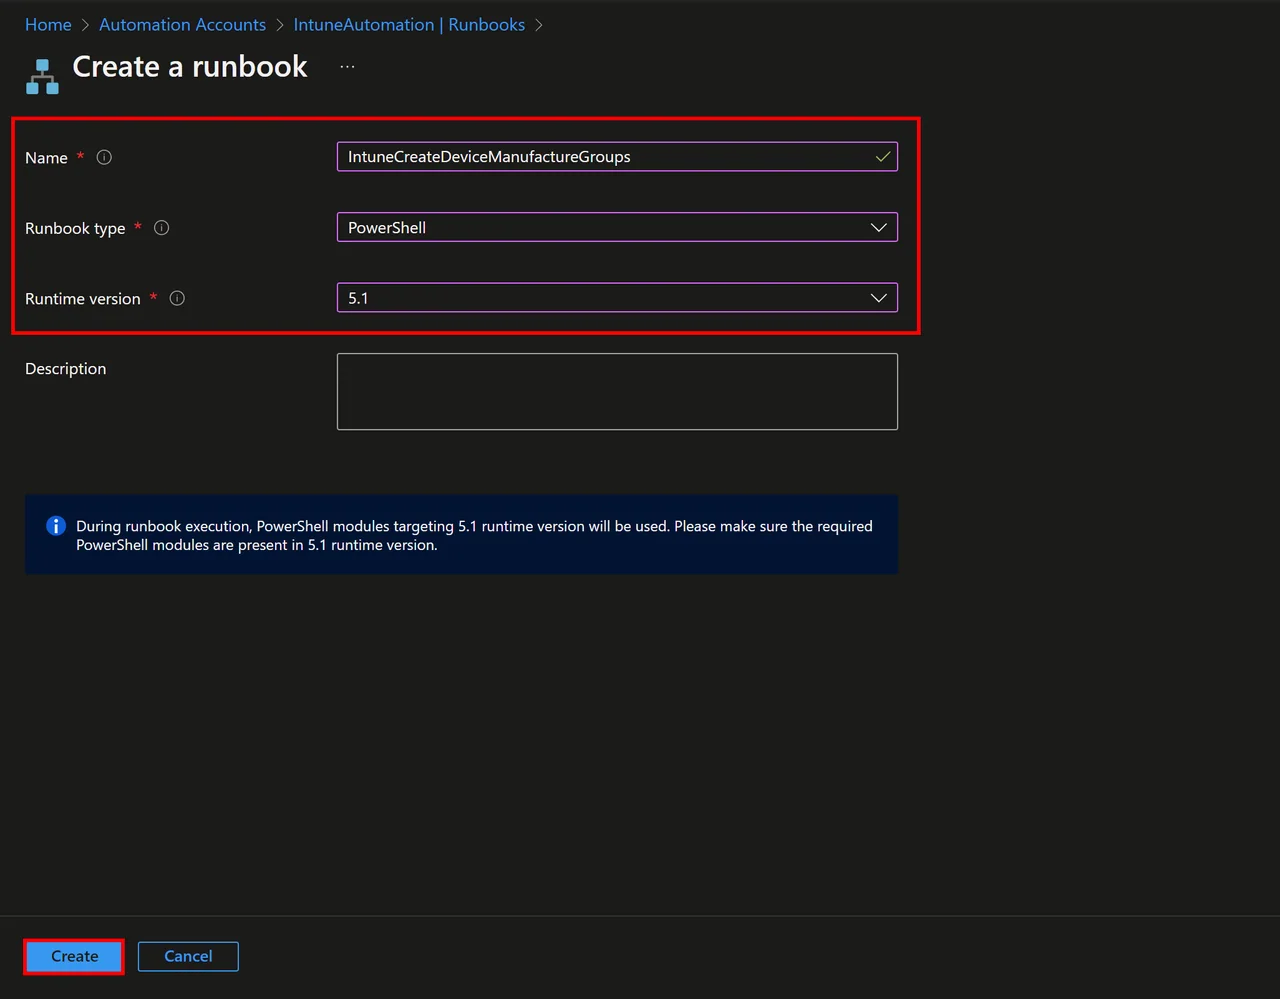Open the Runtime version 5.1 dropdown
Image resolution: width=1280 pixels, height=999 pixels.
click(617, 298)
